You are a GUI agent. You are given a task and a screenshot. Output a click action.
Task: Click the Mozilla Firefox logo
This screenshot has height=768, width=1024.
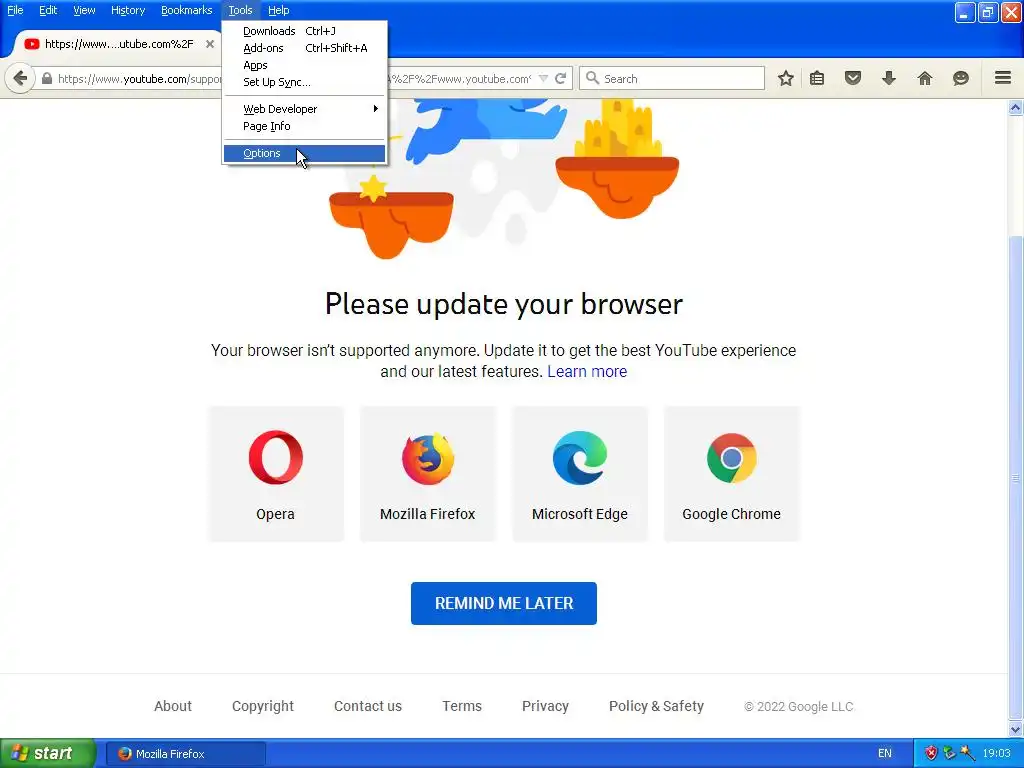tap(428, 458)
